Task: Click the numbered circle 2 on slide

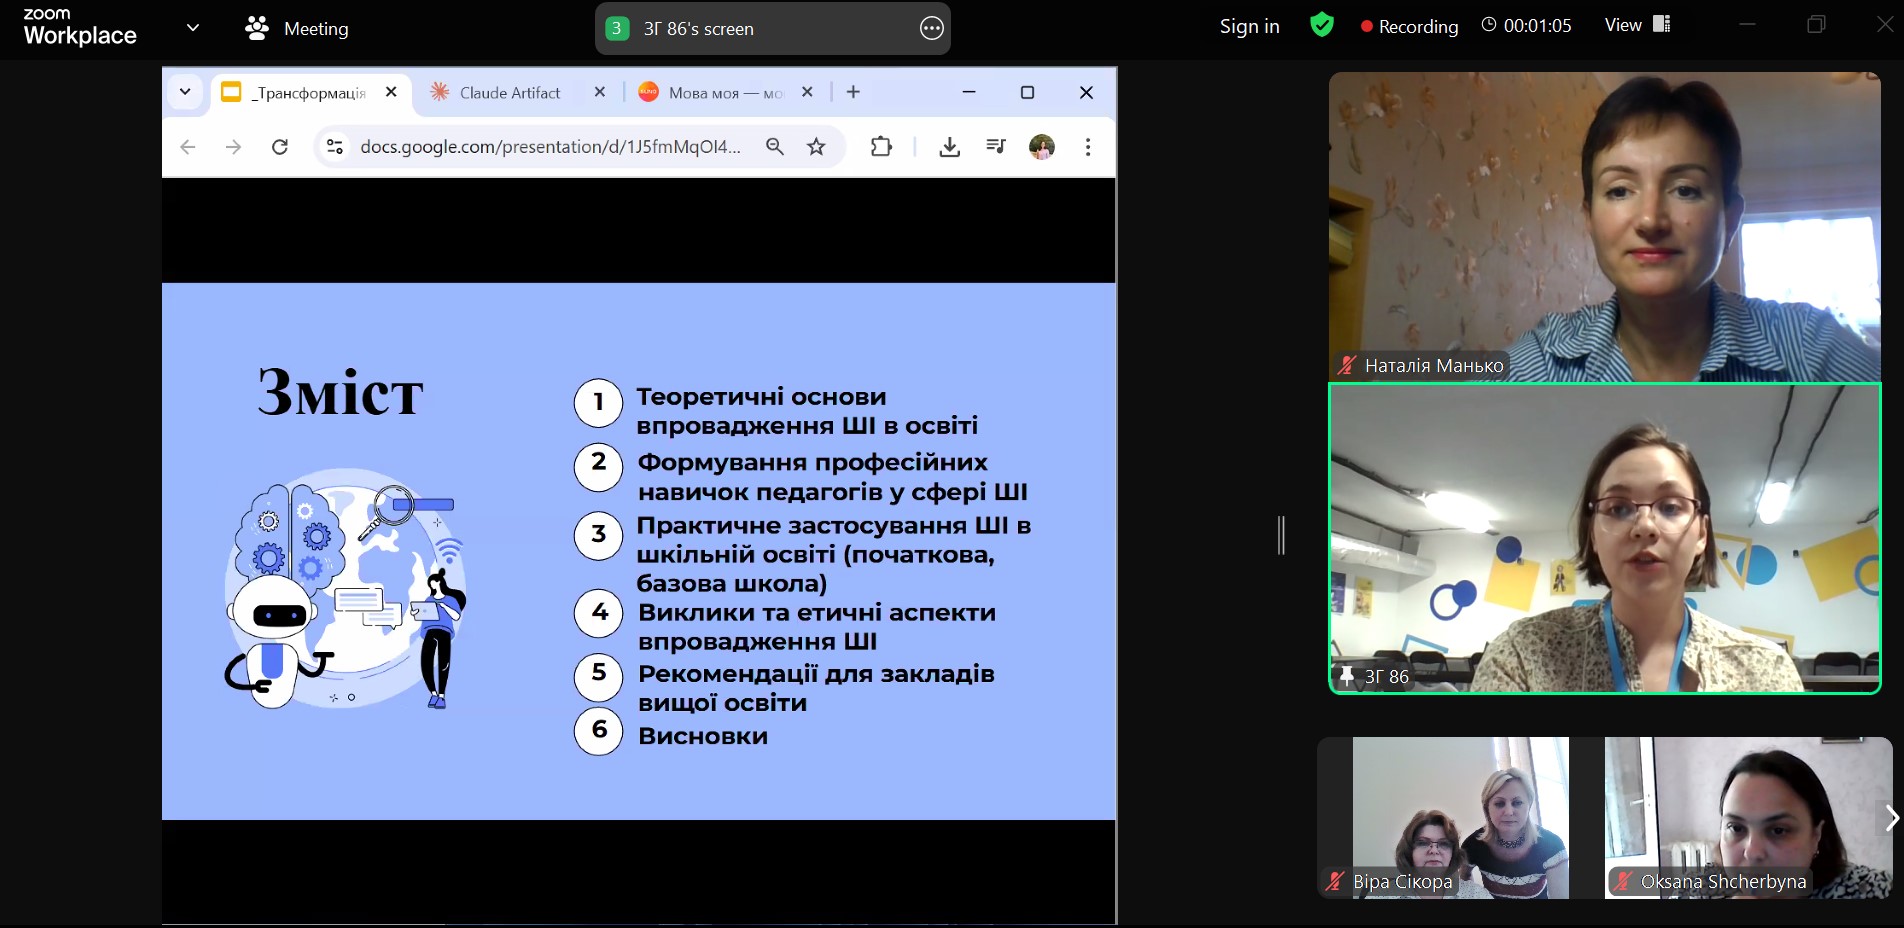Action: pyautogui.click(x=599, y=467)
